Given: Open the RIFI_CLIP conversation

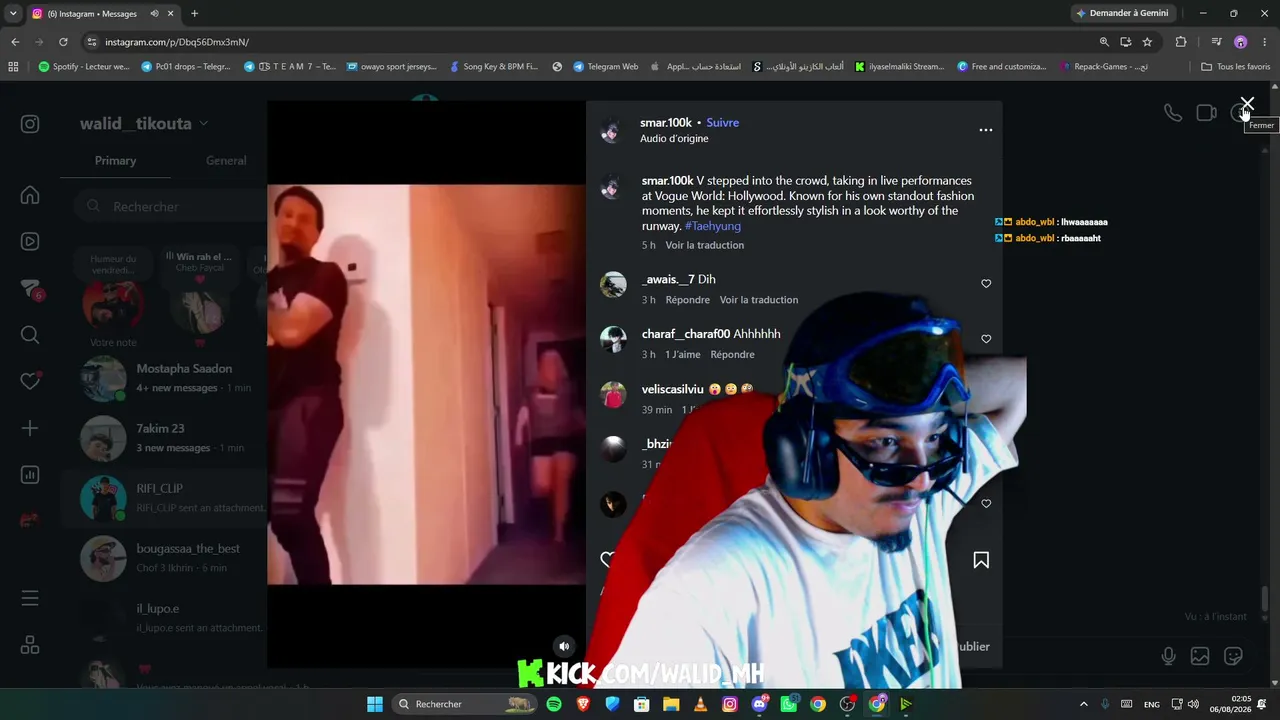Looking at the screenshot, I should [165, 498].
